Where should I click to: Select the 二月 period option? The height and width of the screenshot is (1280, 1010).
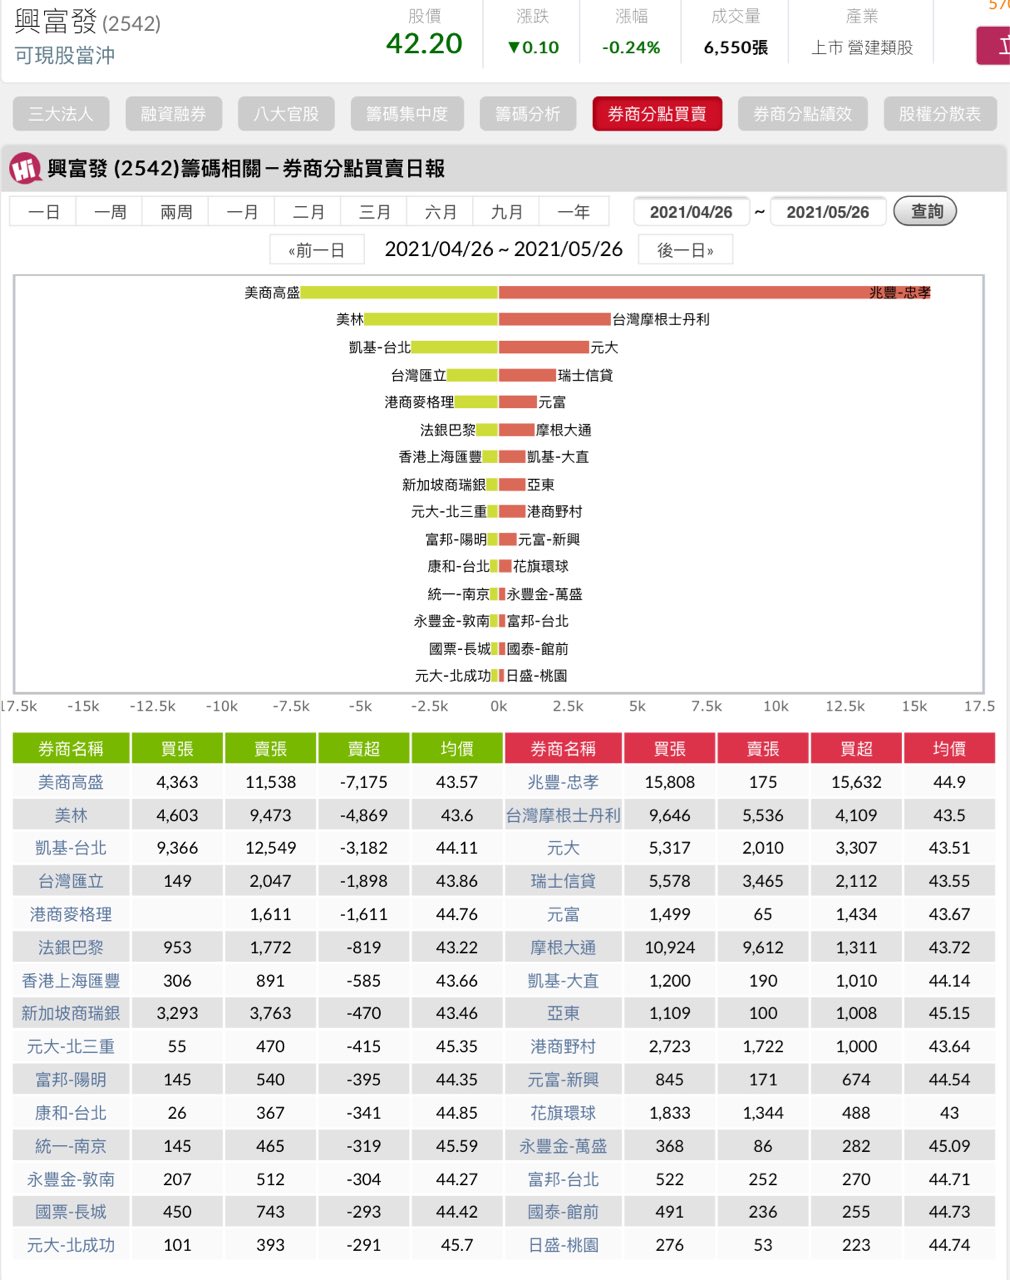pos(308,212)
